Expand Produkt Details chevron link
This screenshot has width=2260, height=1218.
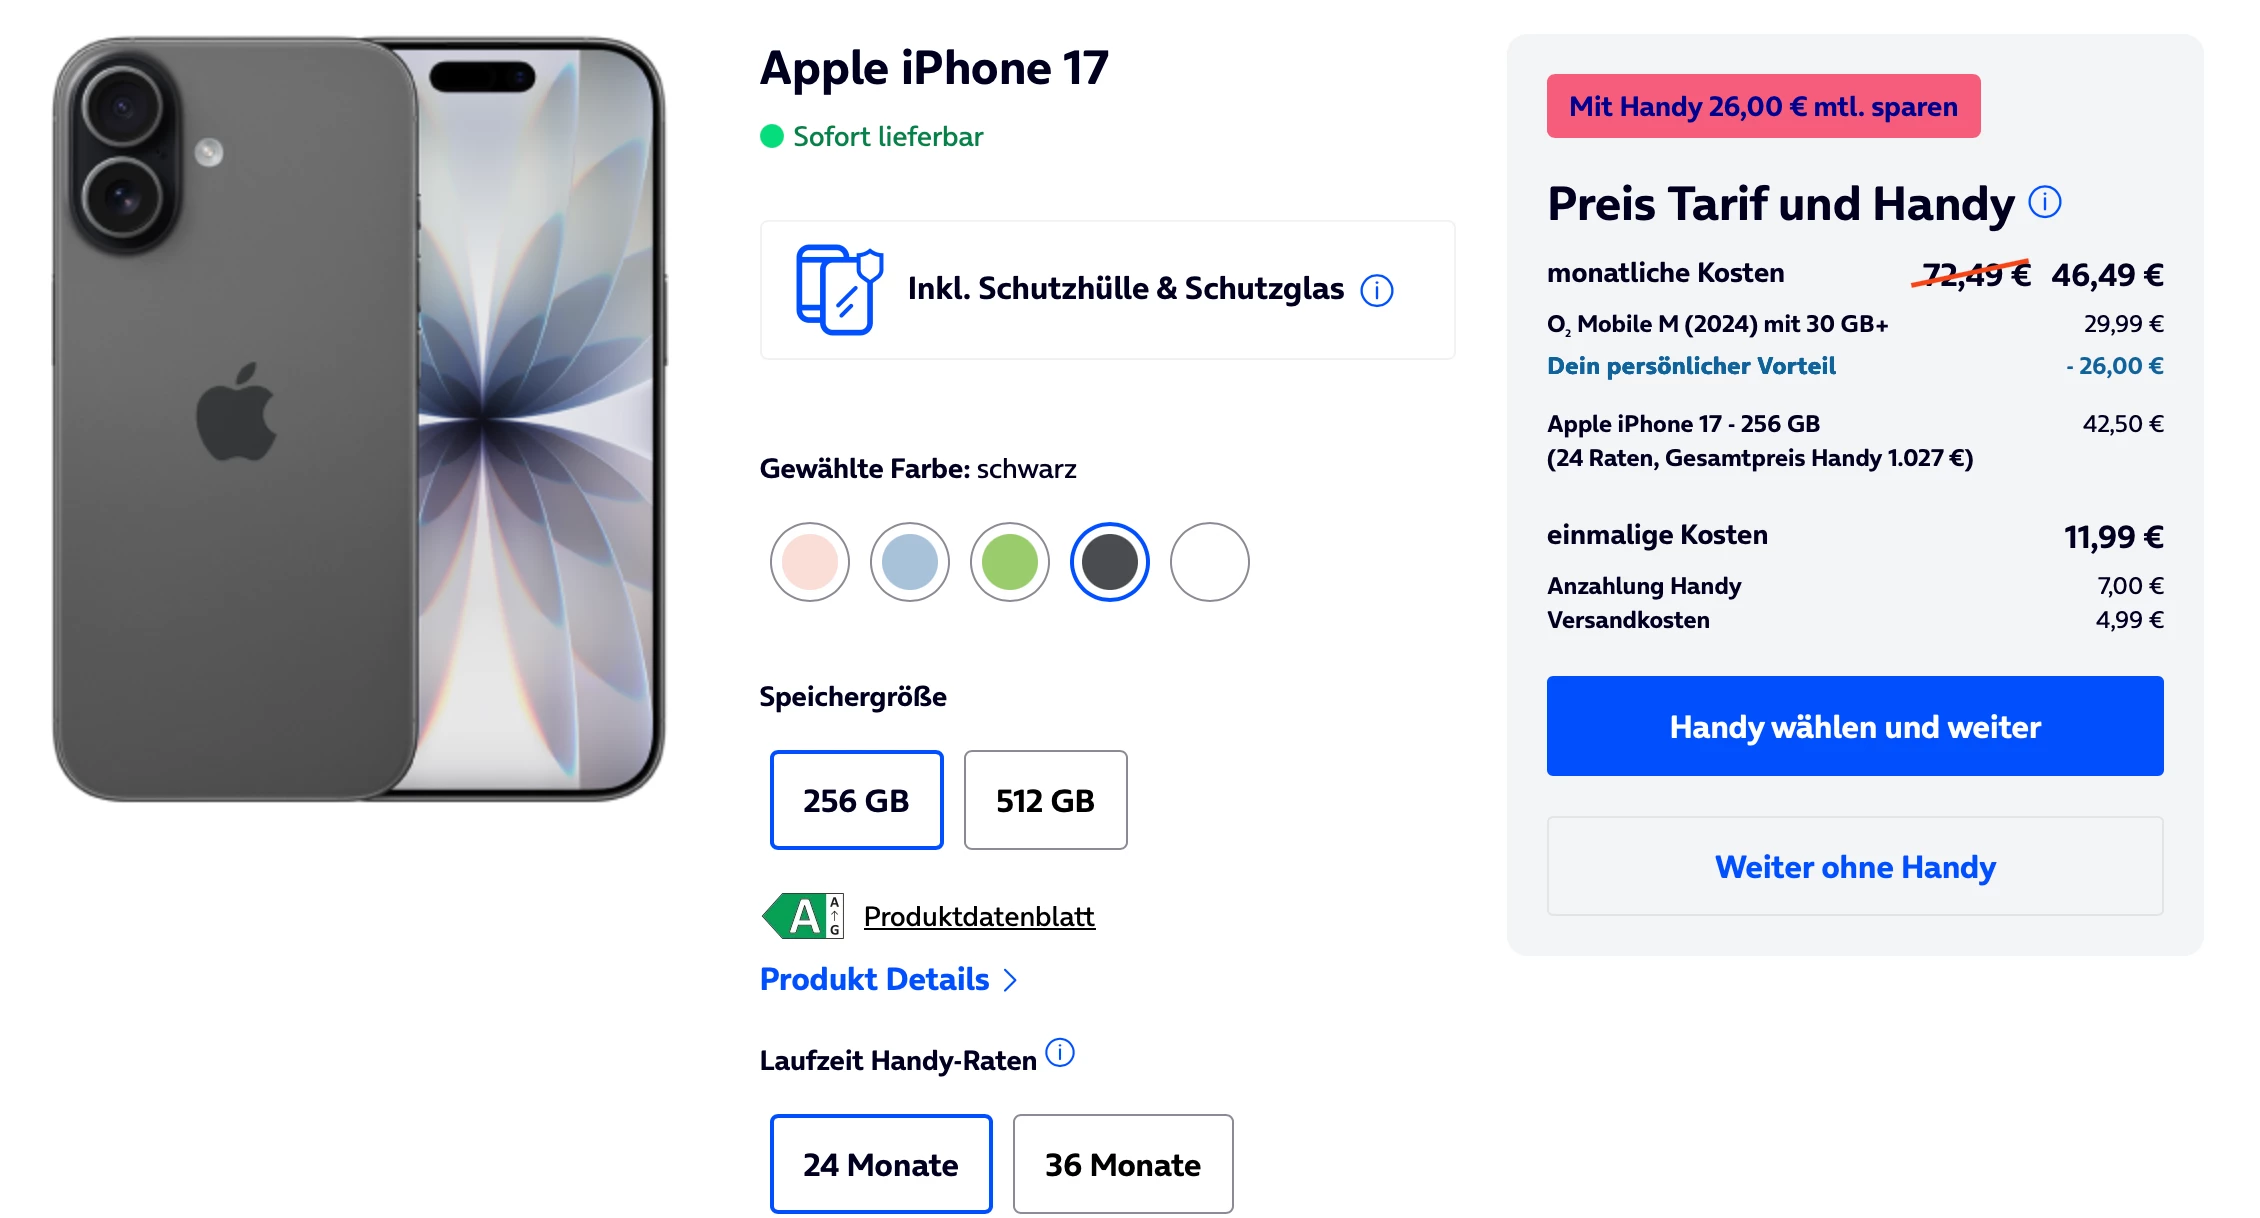[888, 979]
